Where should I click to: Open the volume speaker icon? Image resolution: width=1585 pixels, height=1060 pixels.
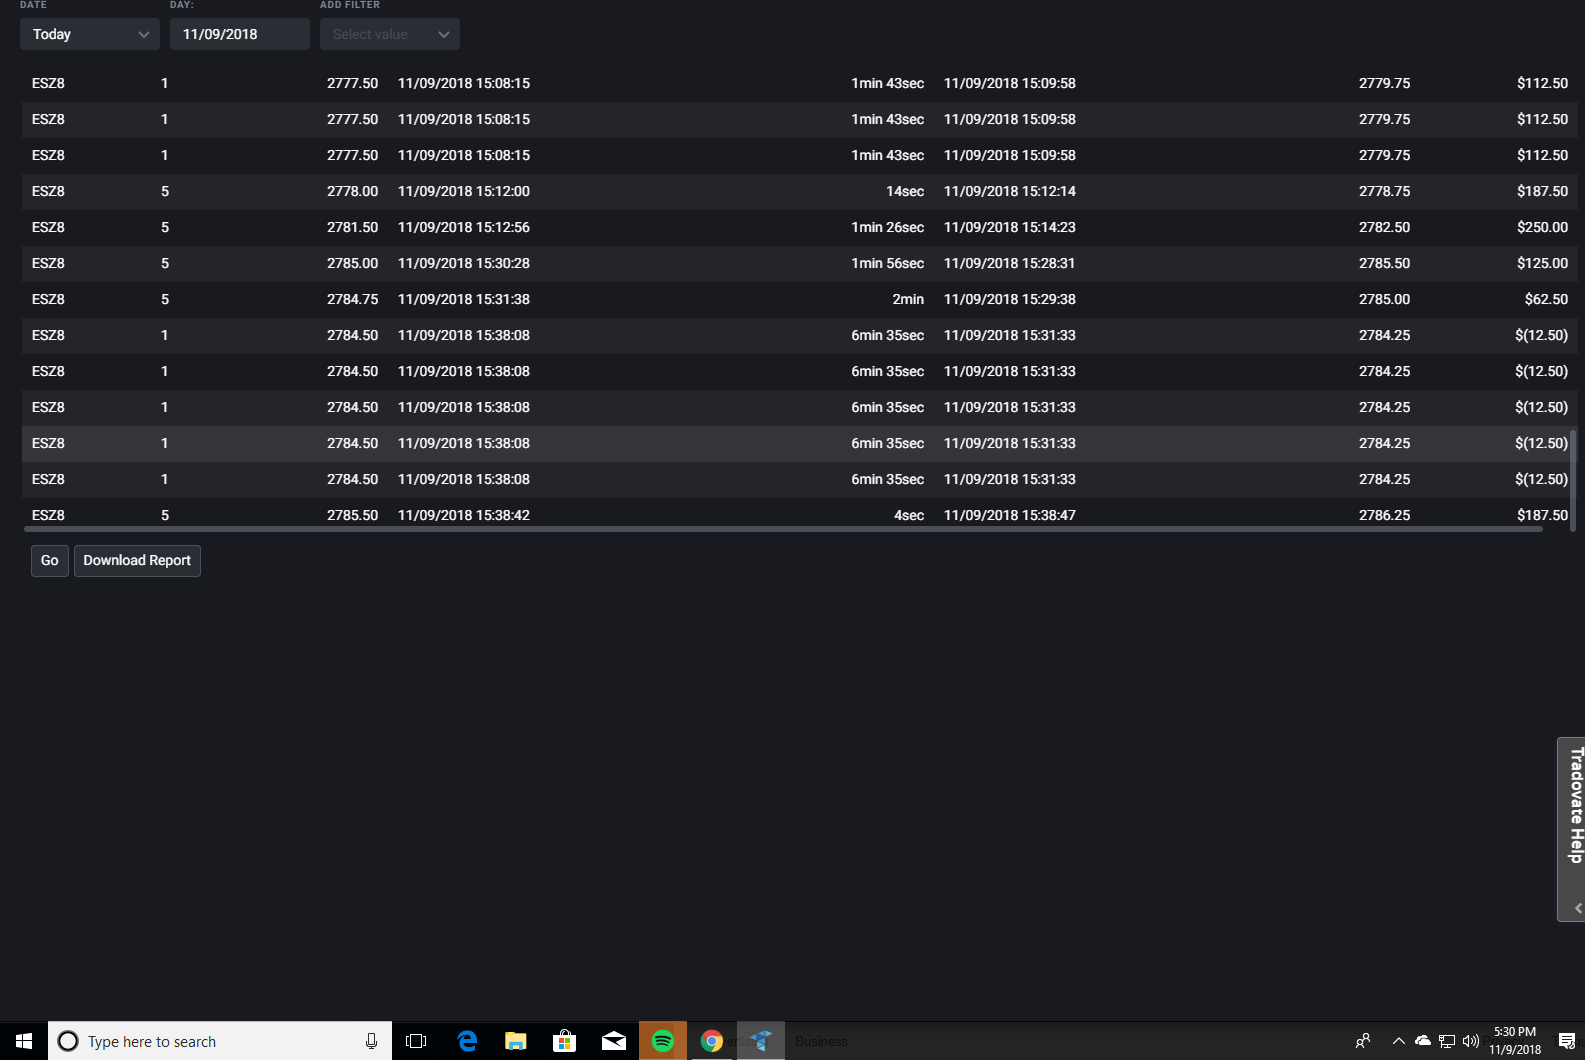click(1470, 1041)
